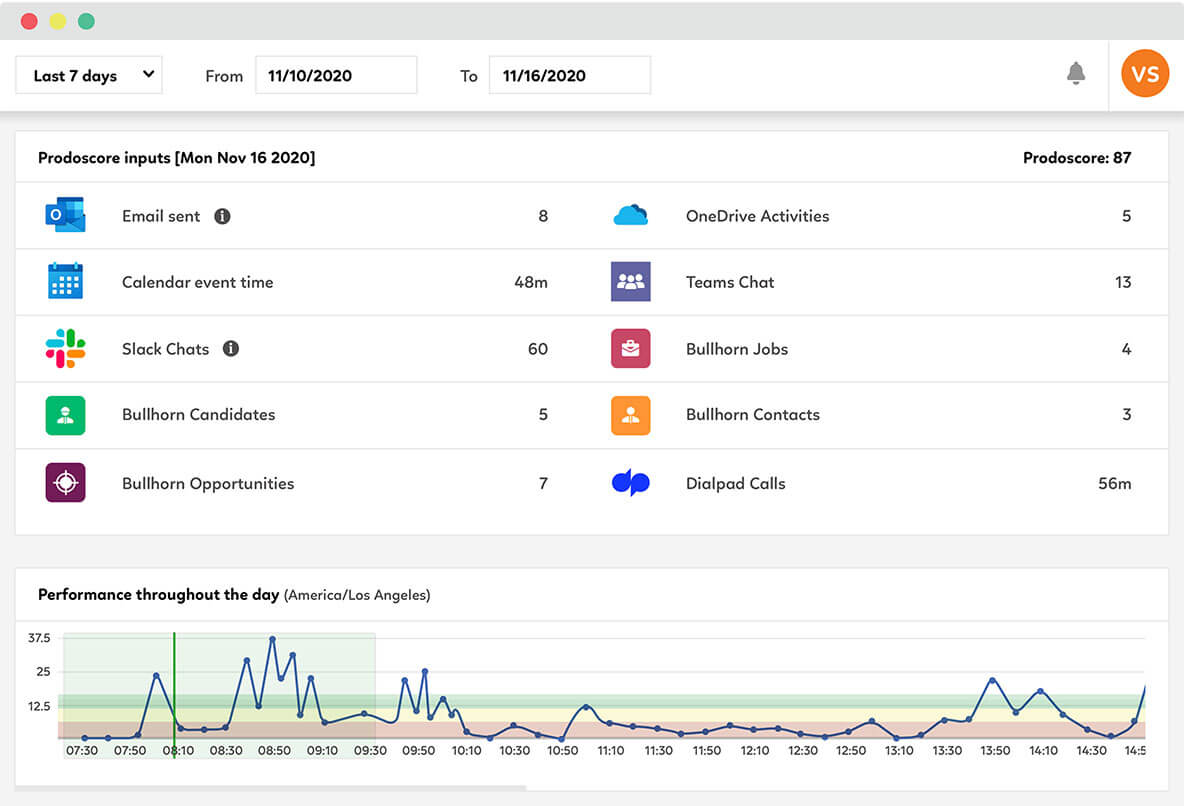Screen dimensions: 1184x806
Task: Click the Email sent value 8
Action: (543, 216)
